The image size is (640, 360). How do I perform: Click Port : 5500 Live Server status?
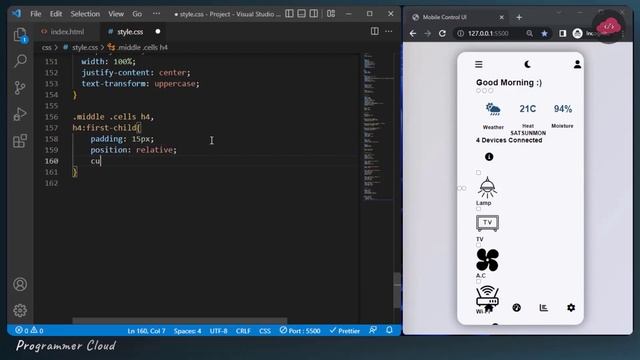pyautogui.click(x=300, y=331)
